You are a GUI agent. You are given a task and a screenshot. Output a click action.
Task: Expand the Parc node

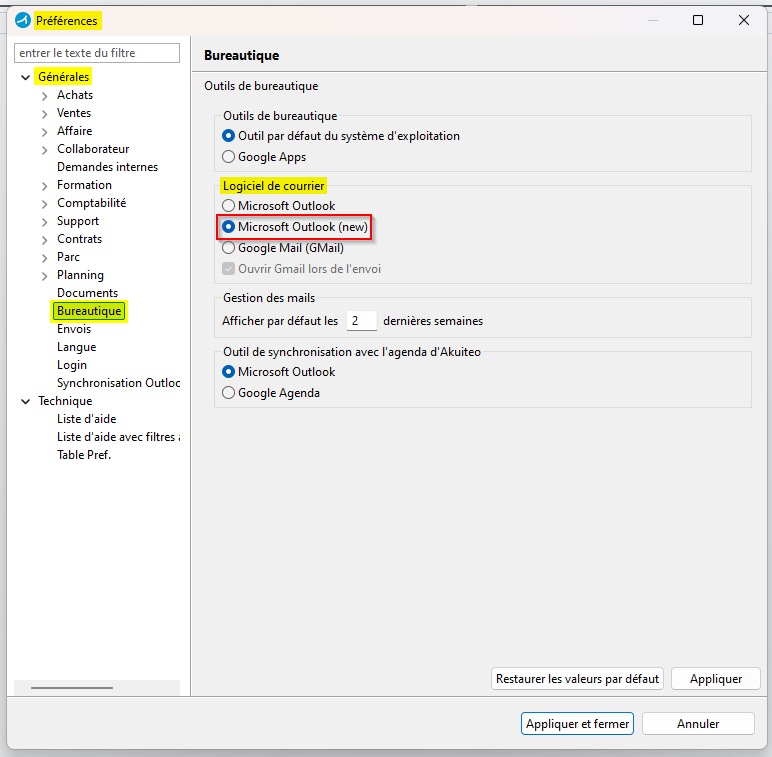45,258
